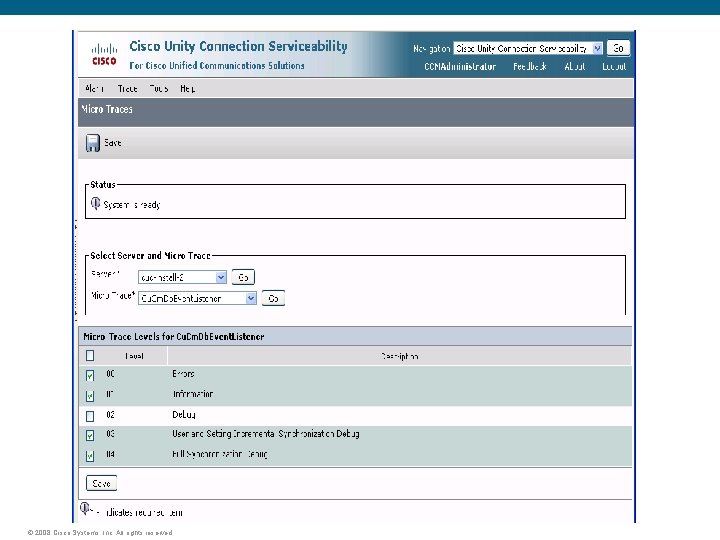
Task: Click the Debug description text in row 02
Action: [184, 415]
